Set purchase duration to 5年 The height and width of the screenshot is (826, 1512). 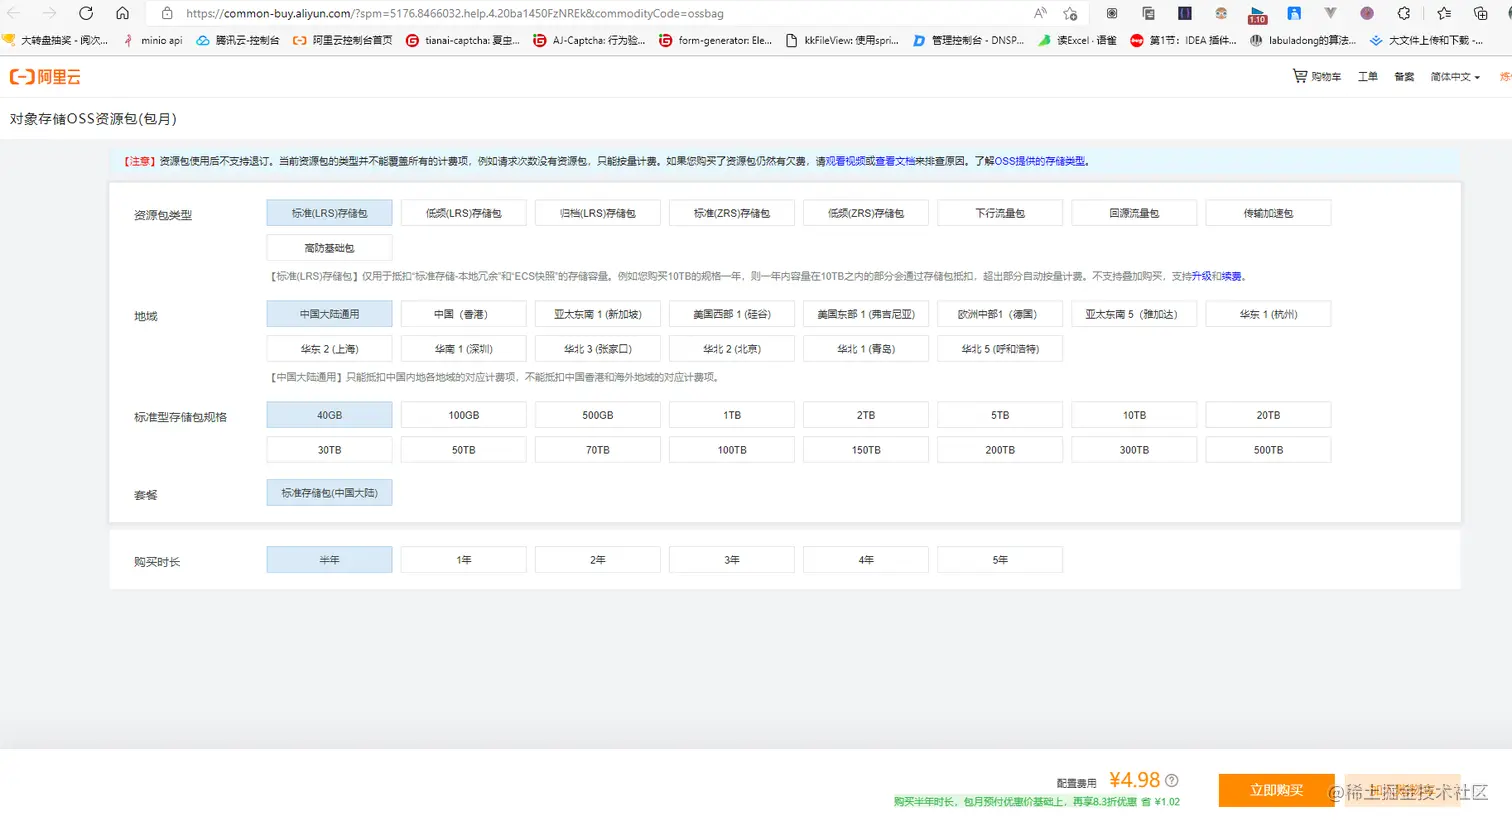coord(1000,560)
